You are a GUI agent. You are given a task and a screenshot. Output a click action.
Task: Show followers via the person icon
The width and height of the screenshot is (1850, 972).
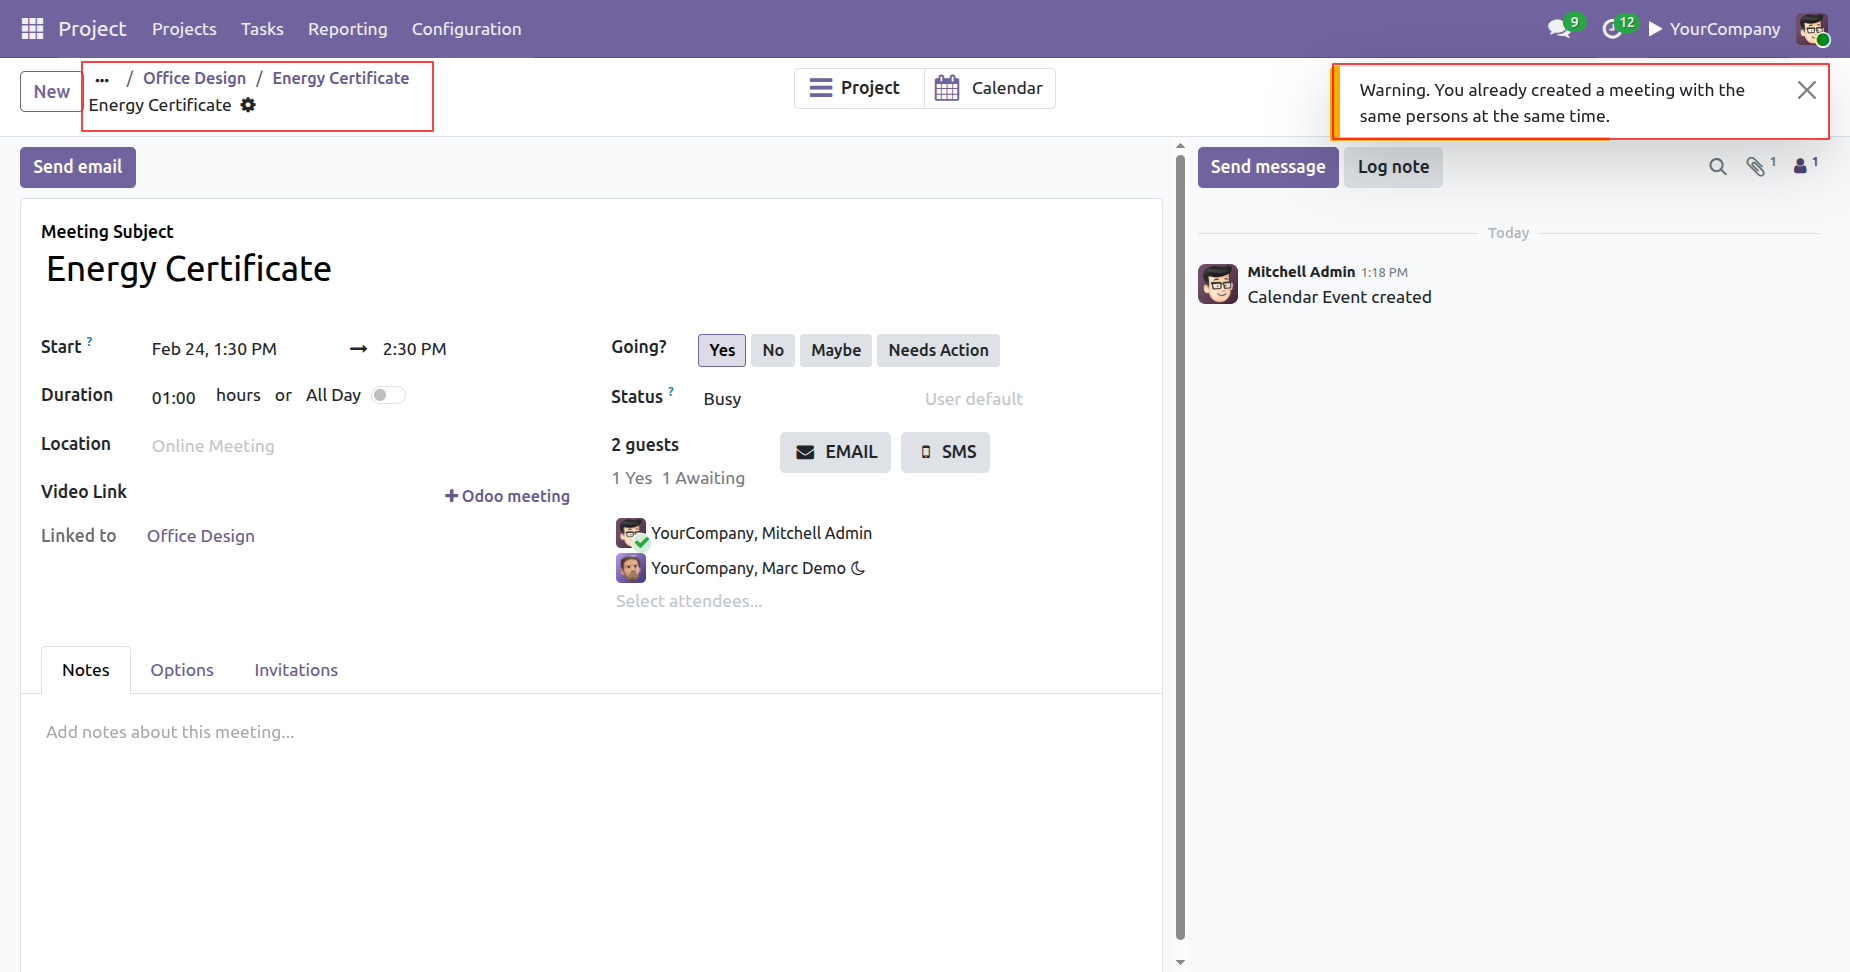coord(1800,167)
